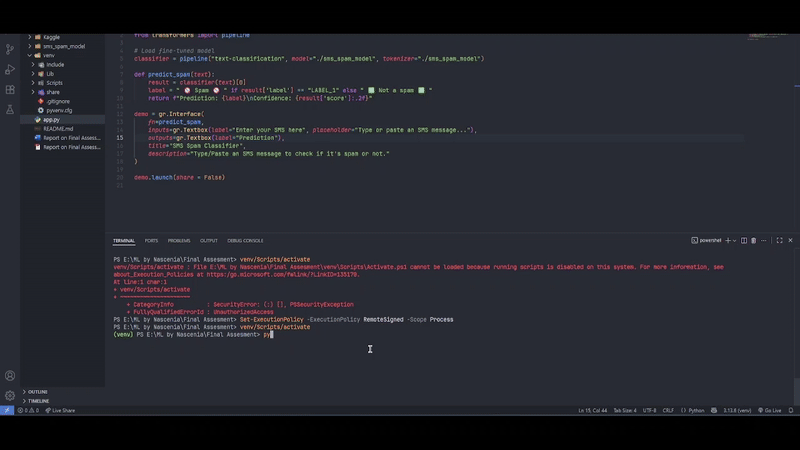Open README.md in the file explorer
Viewport: 800px width, 450px height.
point(58,129)
